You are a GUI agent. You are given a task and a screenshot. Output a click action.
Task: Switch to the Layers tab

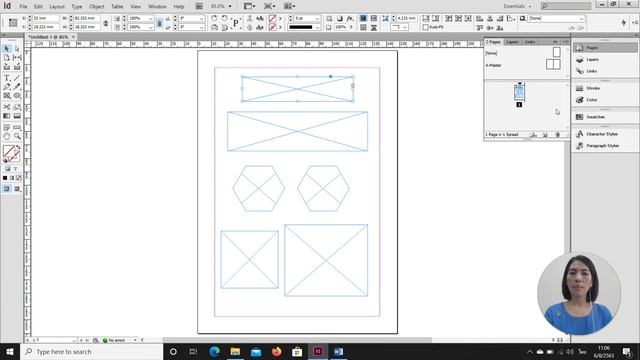[512, 42]
